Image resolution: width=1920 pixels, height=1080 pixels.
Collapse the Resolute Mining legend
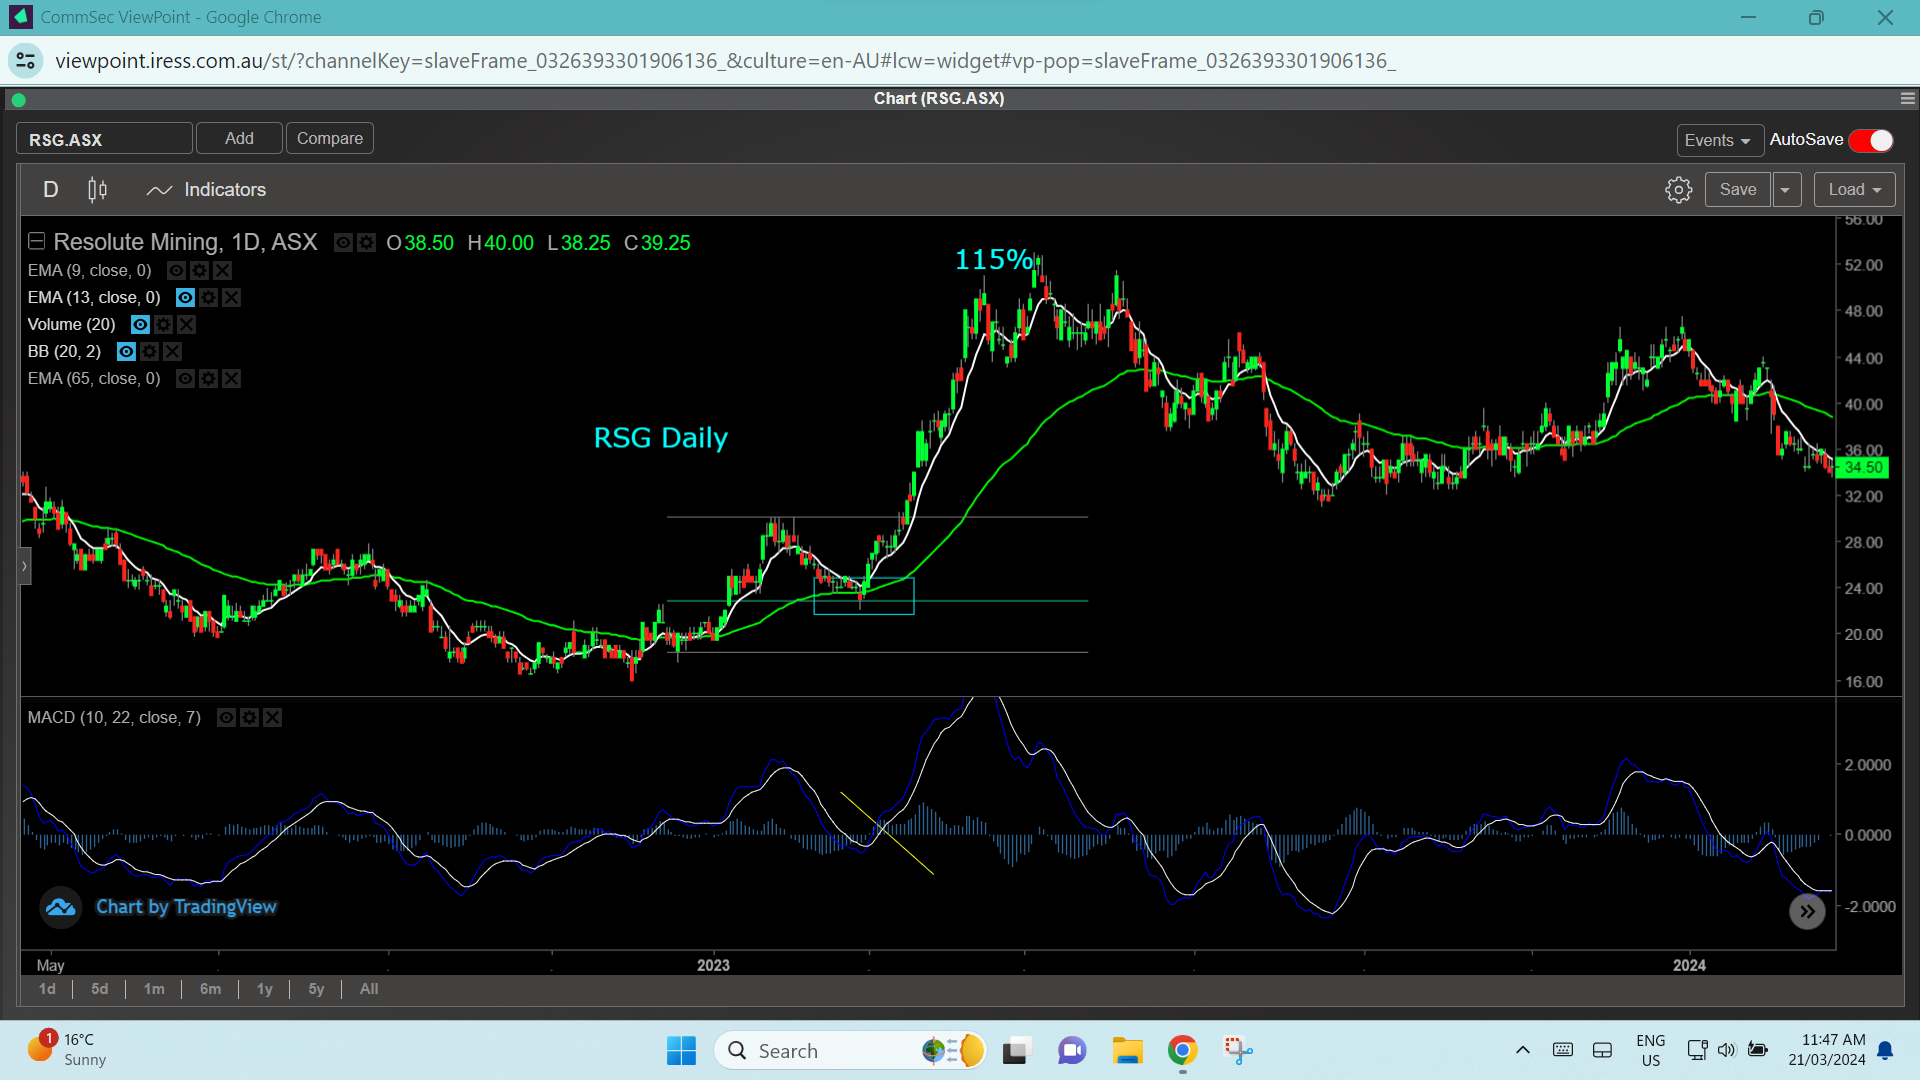click(x=36, y=242)
